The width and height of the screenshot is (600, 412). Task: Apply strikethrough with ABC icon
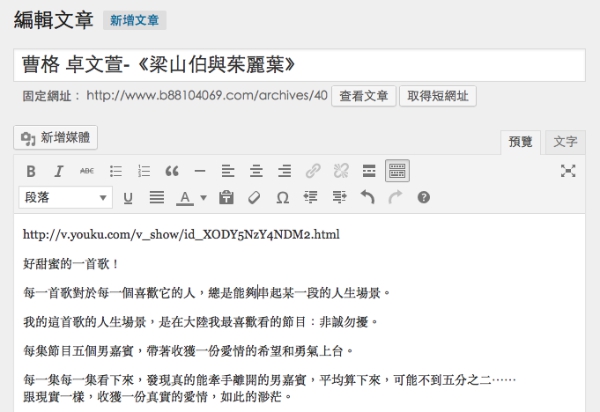point(87,171)
